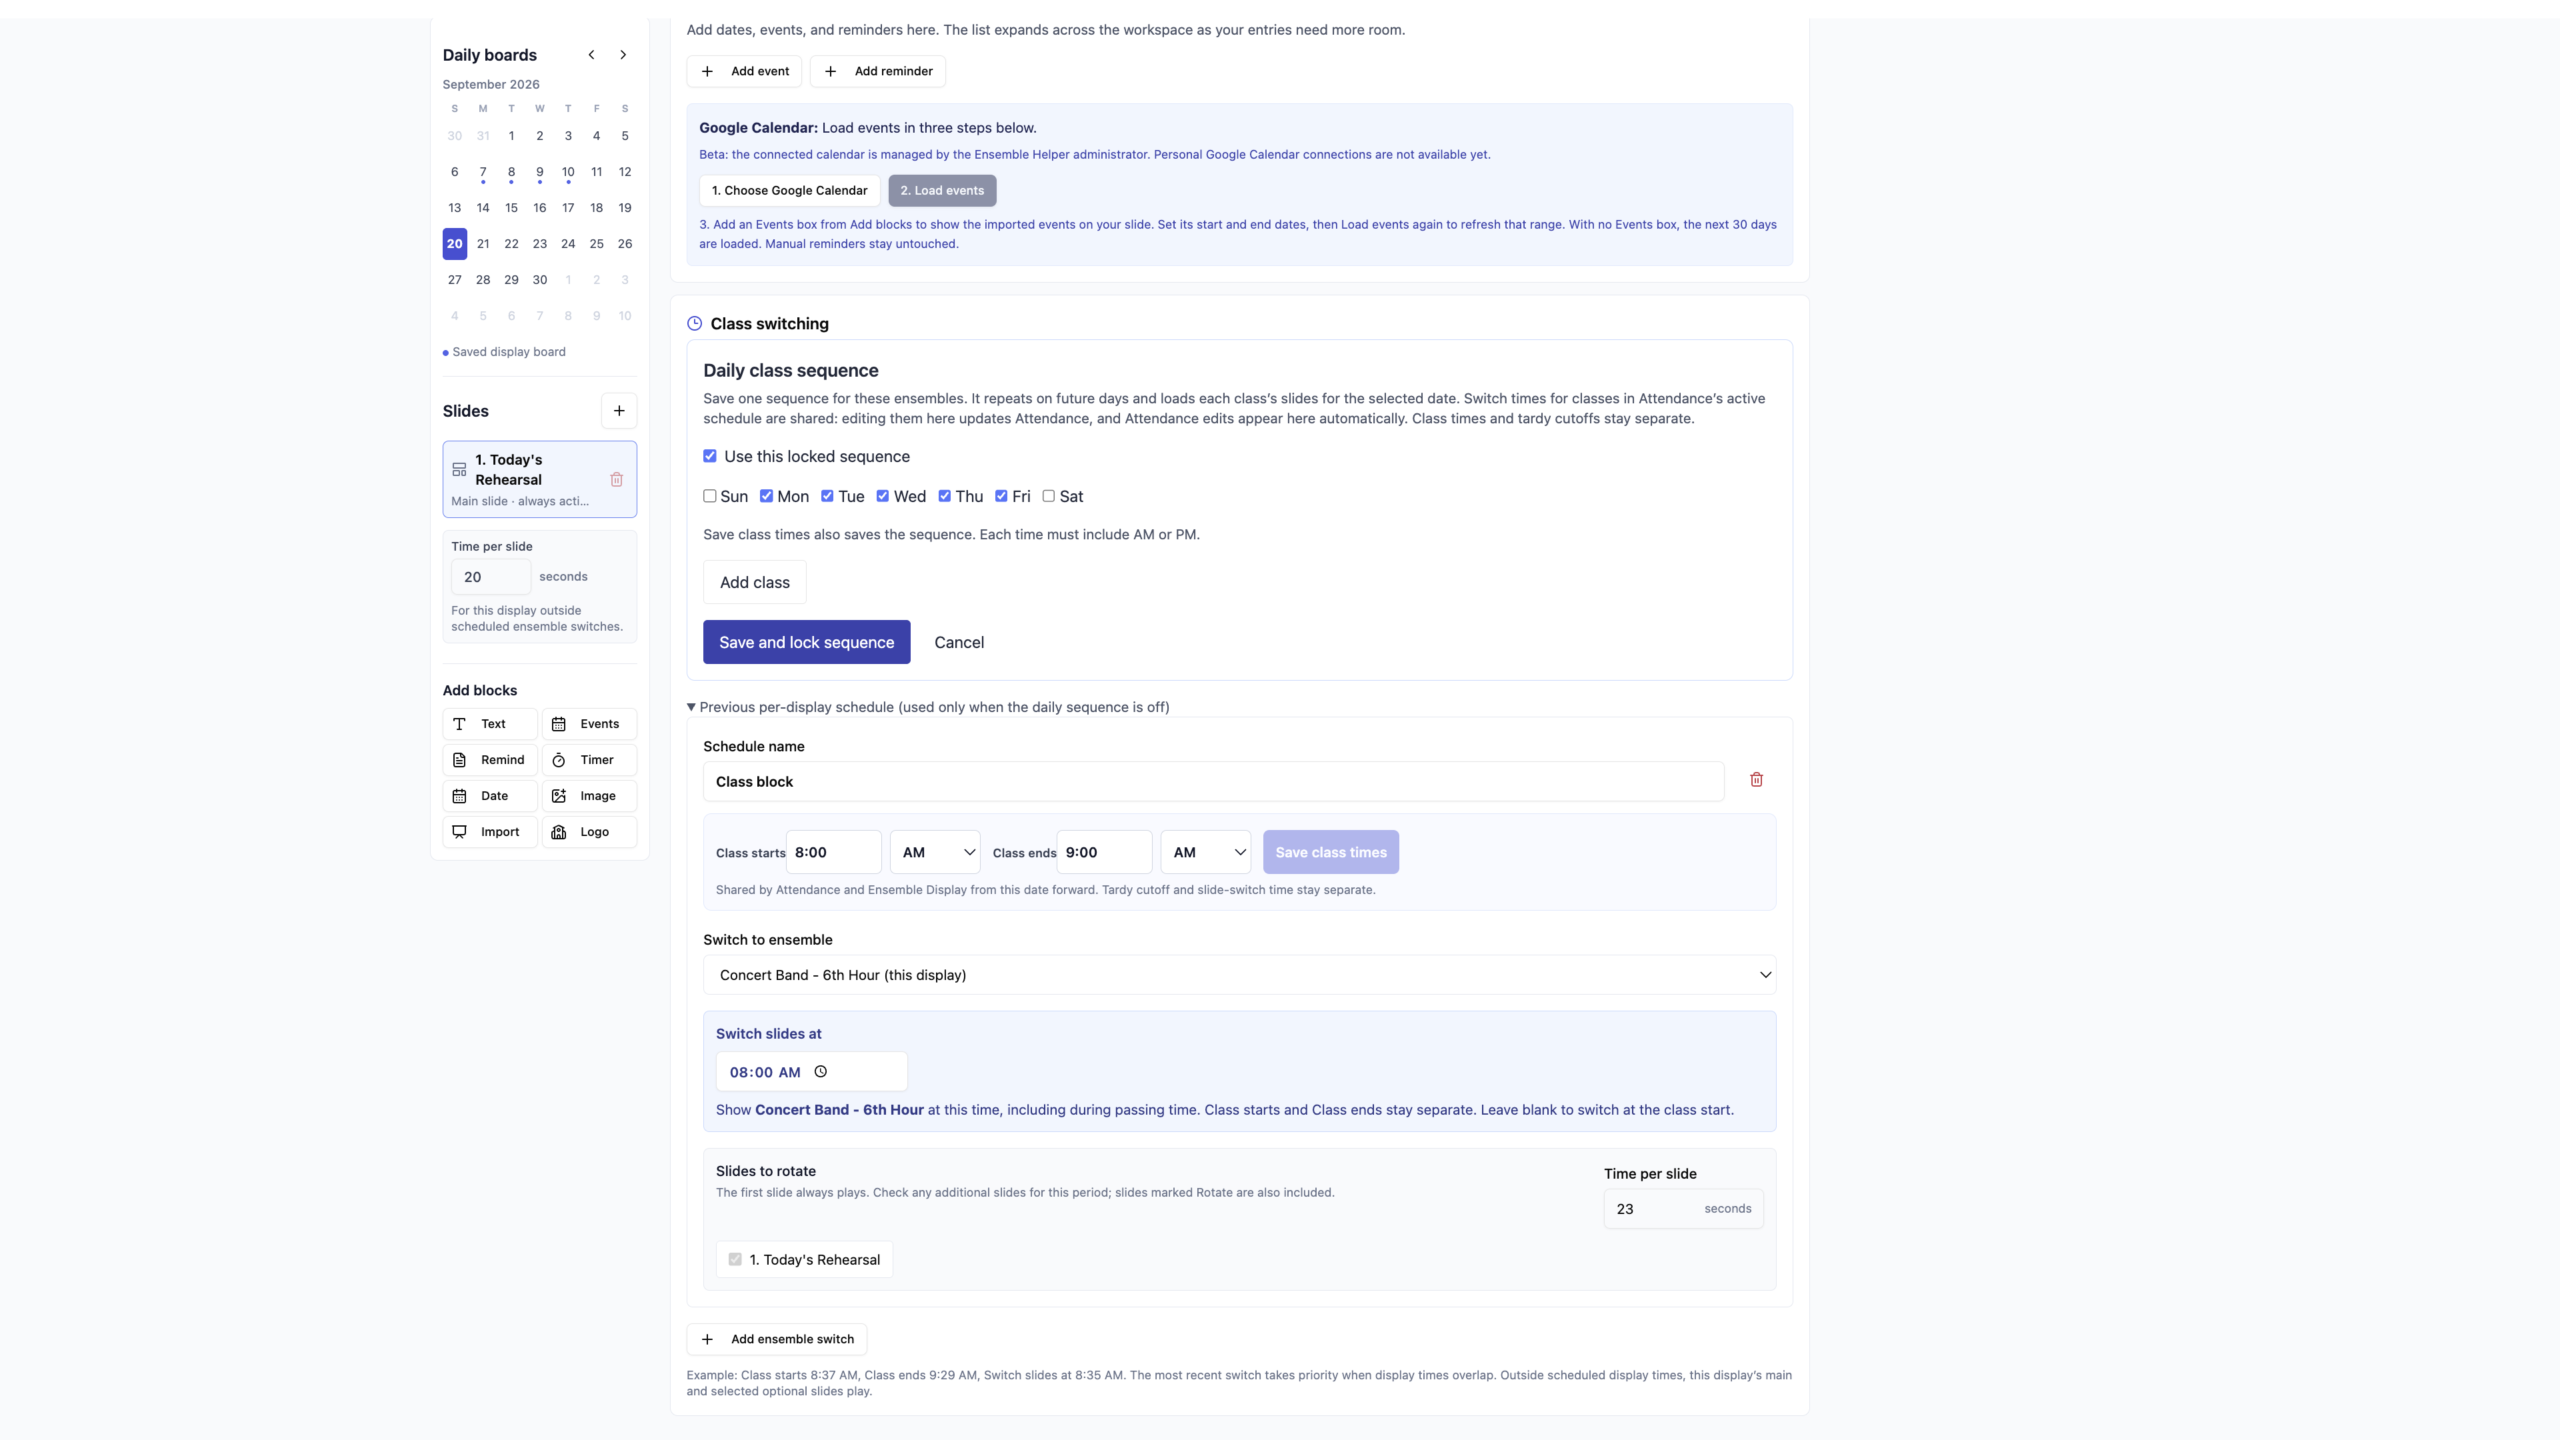
Task: Disable the Wed day checkbox
Action: point(883,496)
